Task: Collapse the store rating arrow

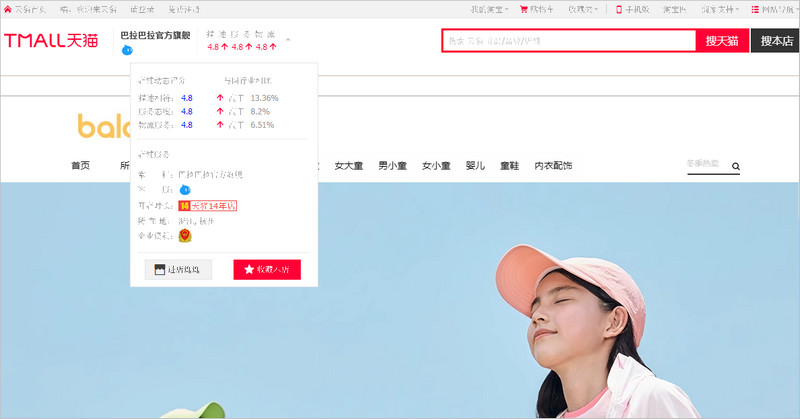Action: pyautogui.click(x=288, y=40)
